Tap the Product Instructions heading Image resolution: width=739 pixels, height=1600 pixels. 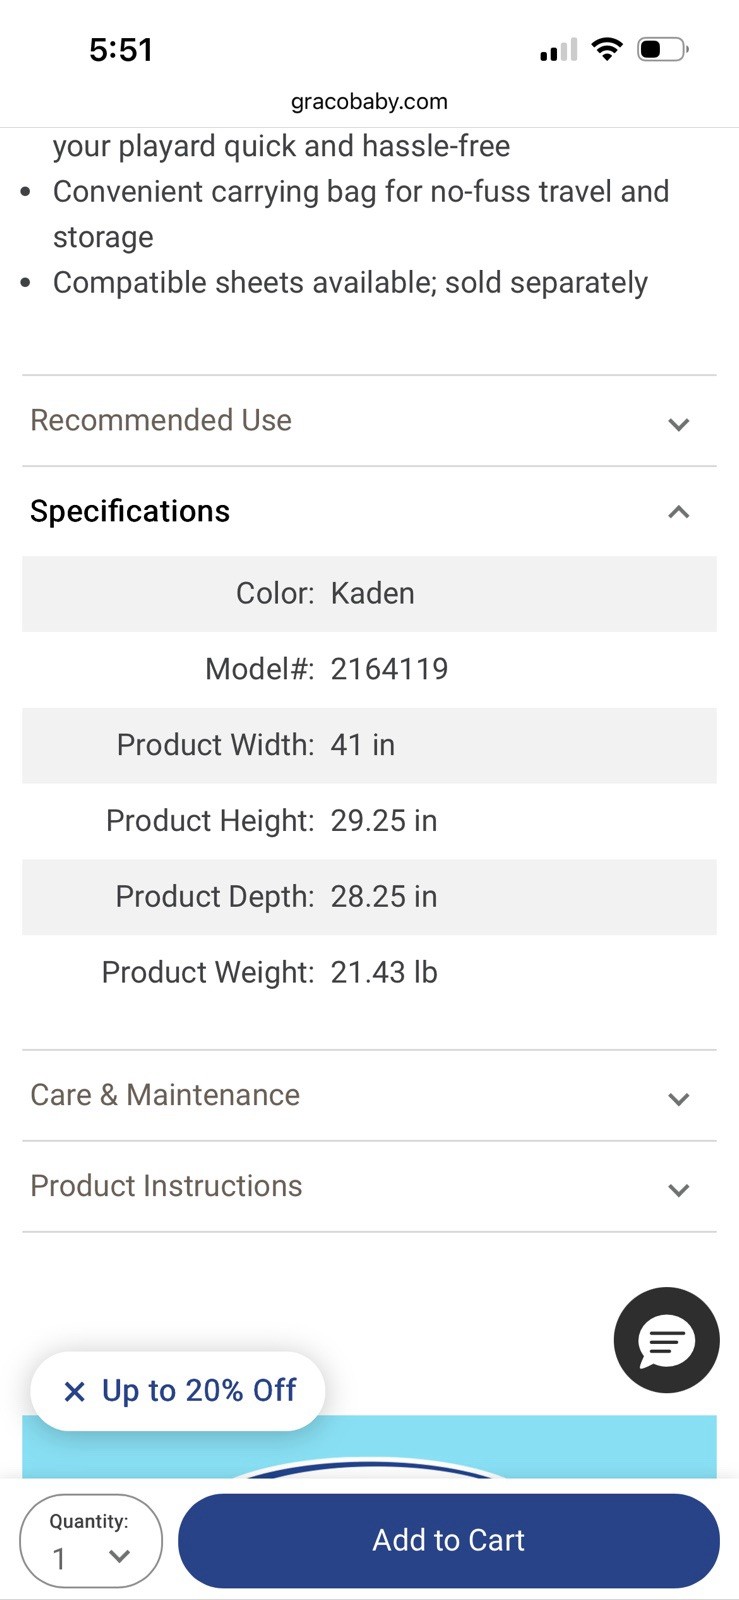tap(166, 1186)
